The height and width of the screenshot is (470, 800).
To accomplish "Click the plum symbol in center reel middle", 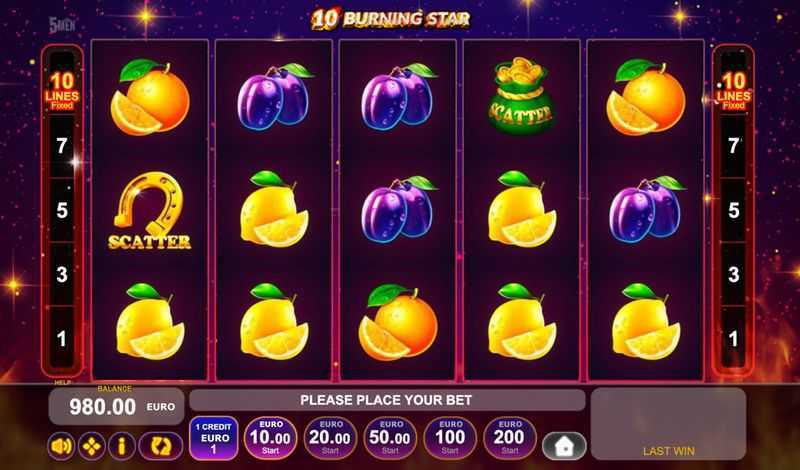I will pyautogui.click(x=398, y=209).
